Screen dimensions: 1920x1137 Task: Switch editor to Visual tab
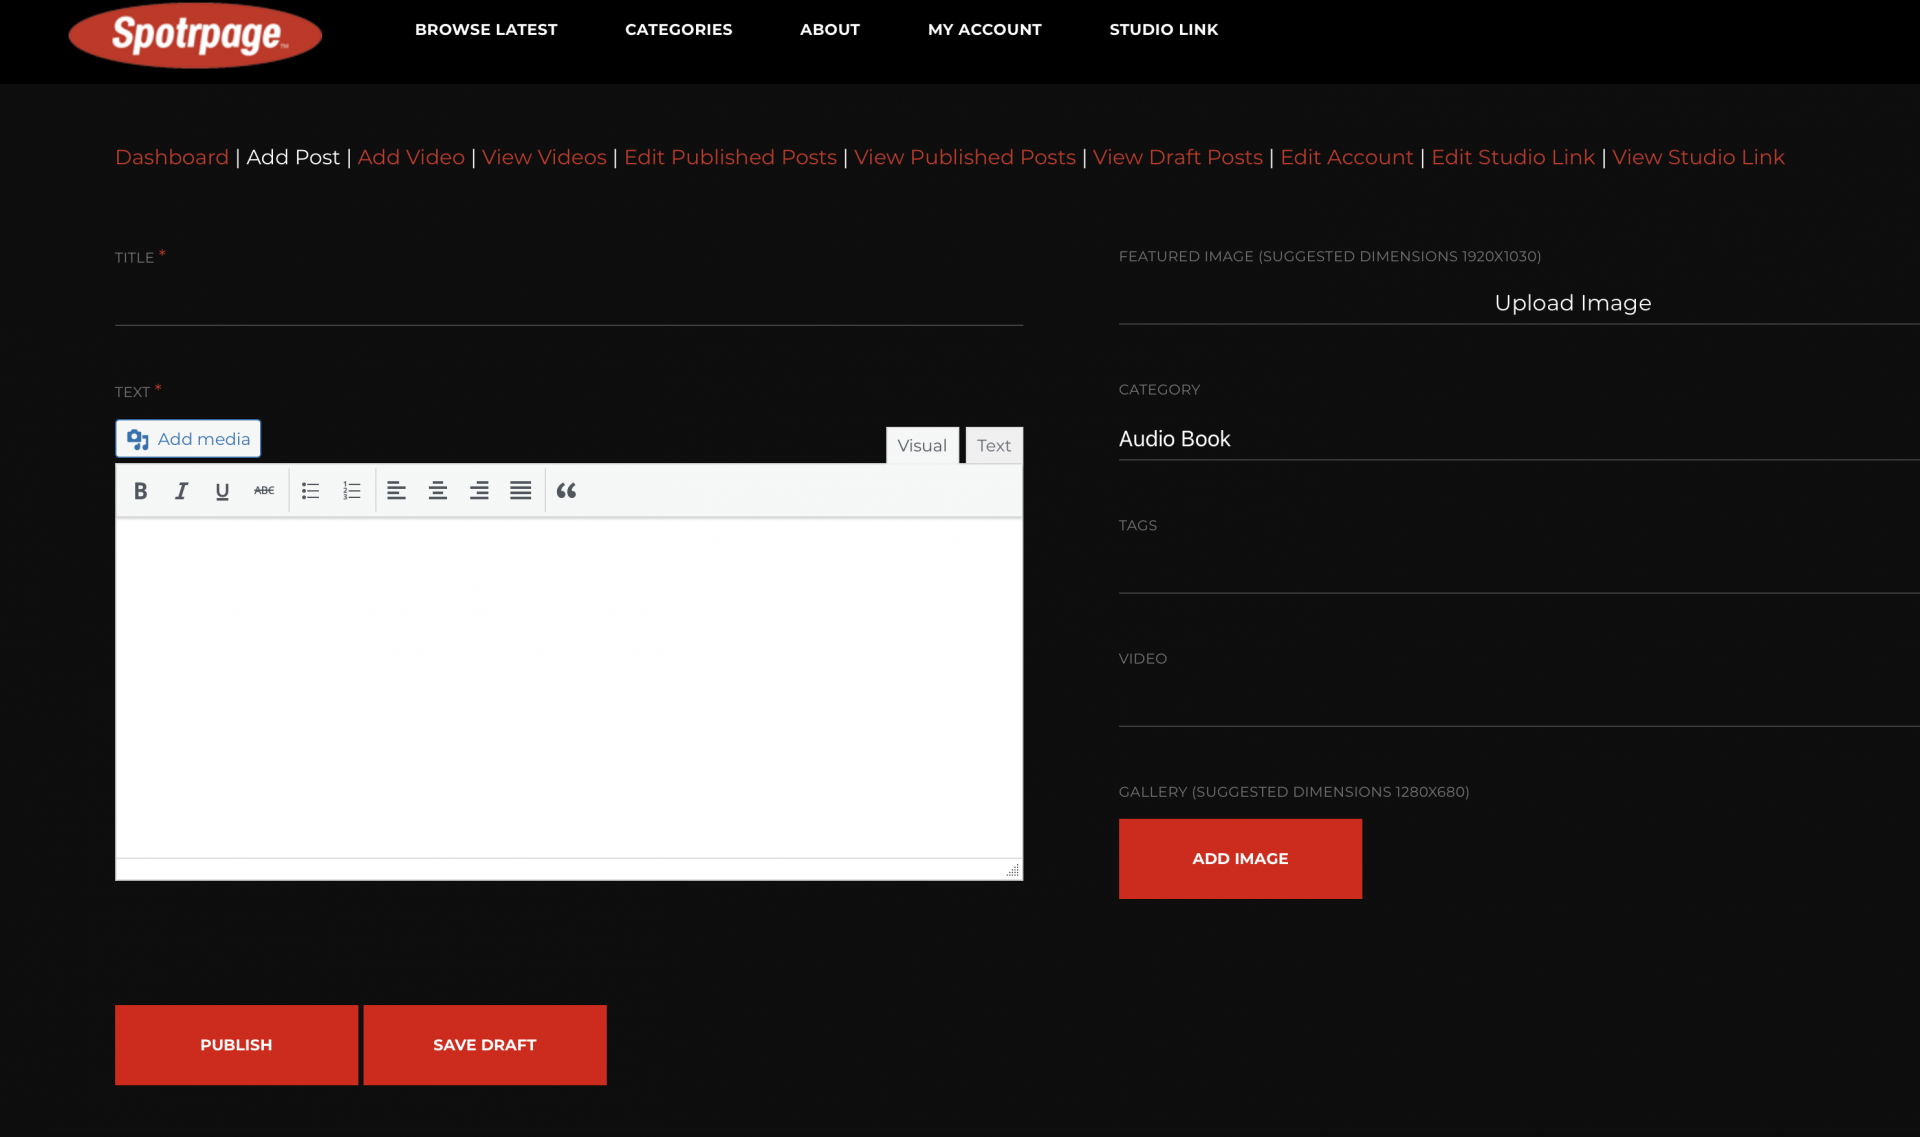pos(922,446)
